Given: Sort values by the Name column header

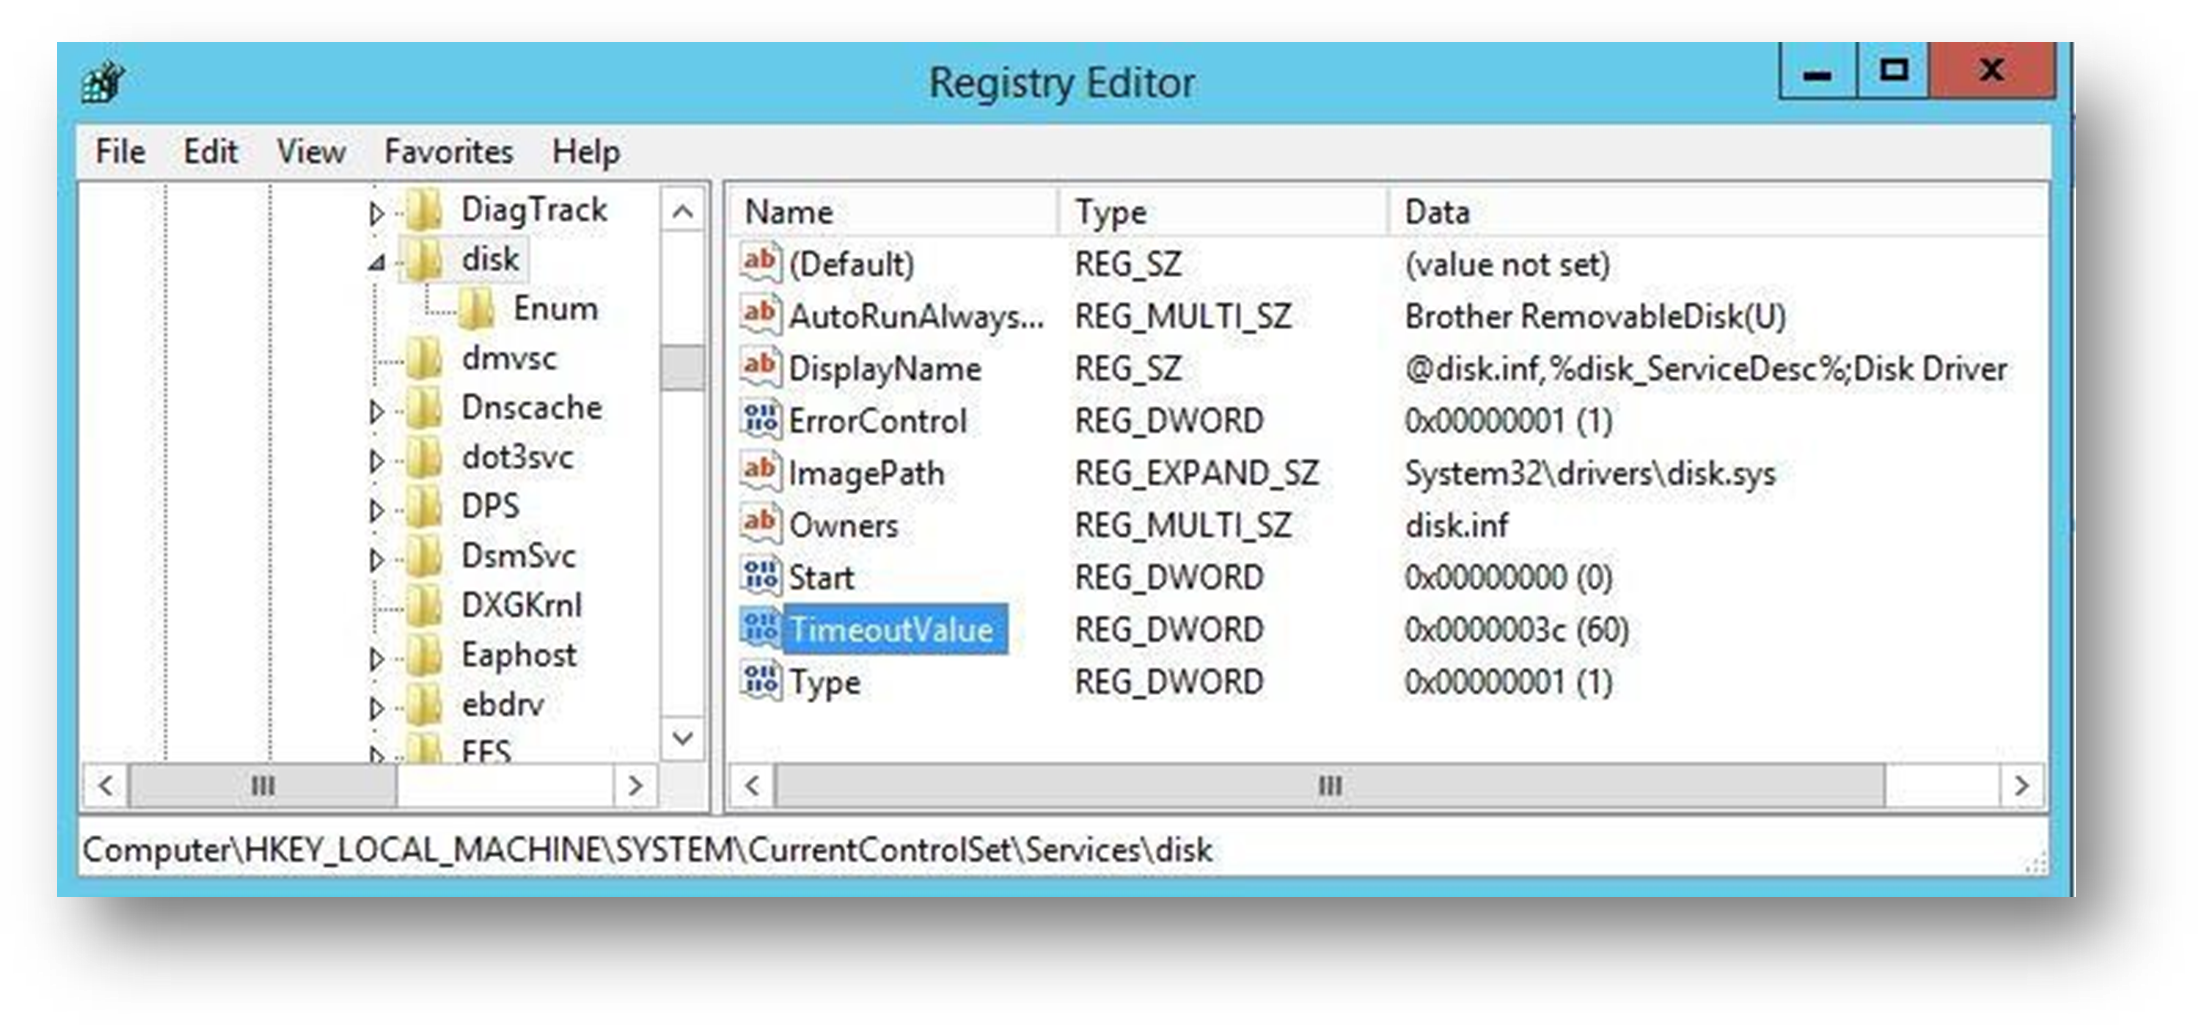Looking at the screenshot, I should tap(893, 211).
